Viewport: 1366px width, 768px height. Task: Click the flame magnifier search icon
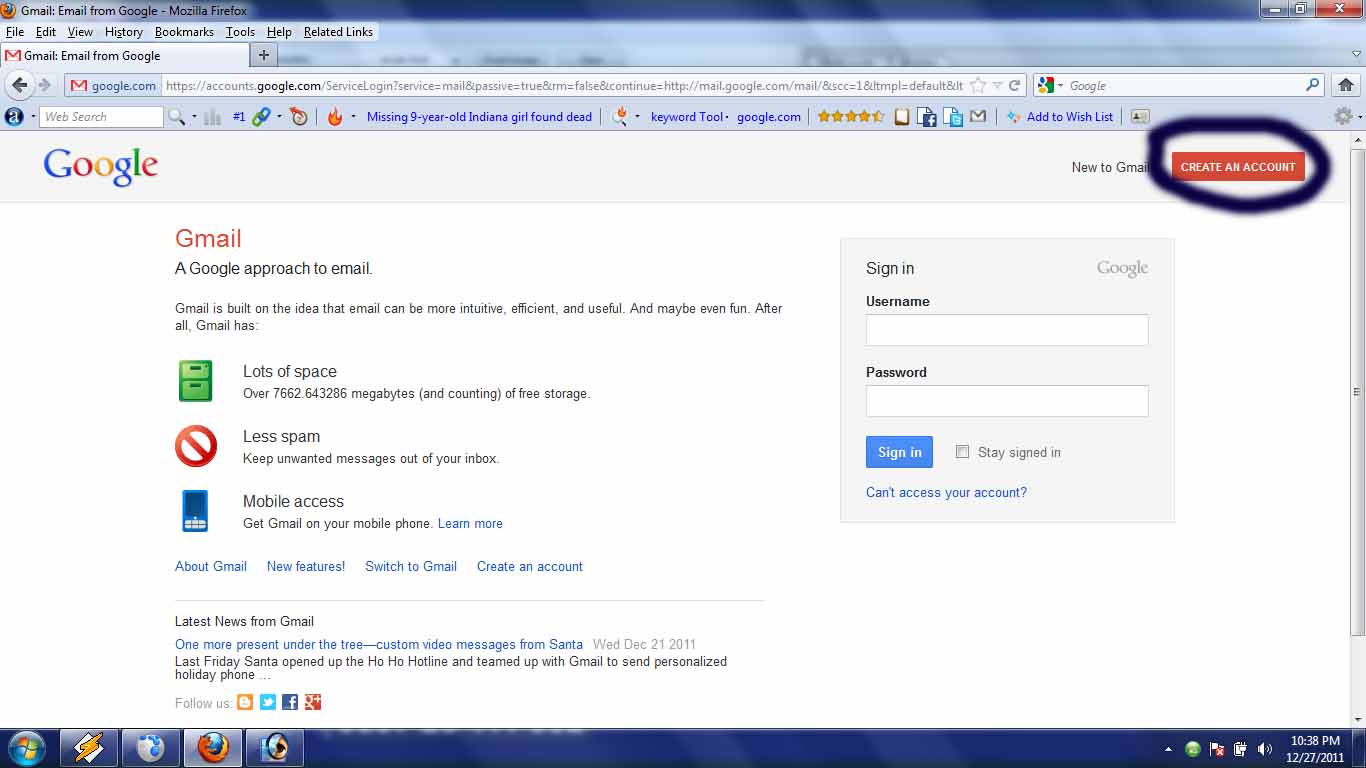[620, 117]
